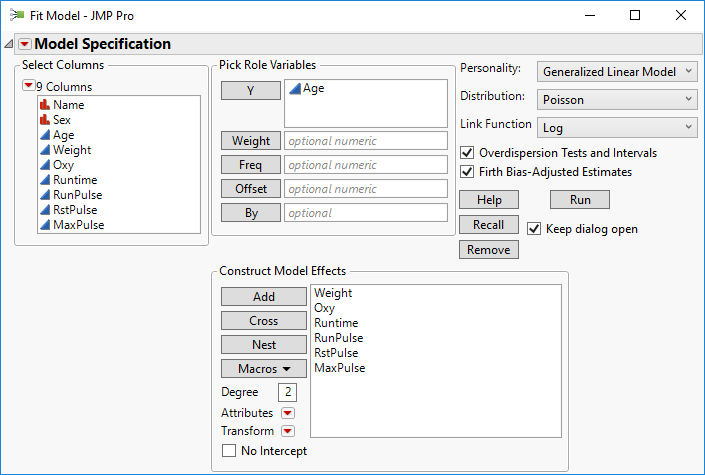Screen dimensions: 705x475
Task: Open the 9 Columns red triangle menu
Action: click(x=28, y=86)
